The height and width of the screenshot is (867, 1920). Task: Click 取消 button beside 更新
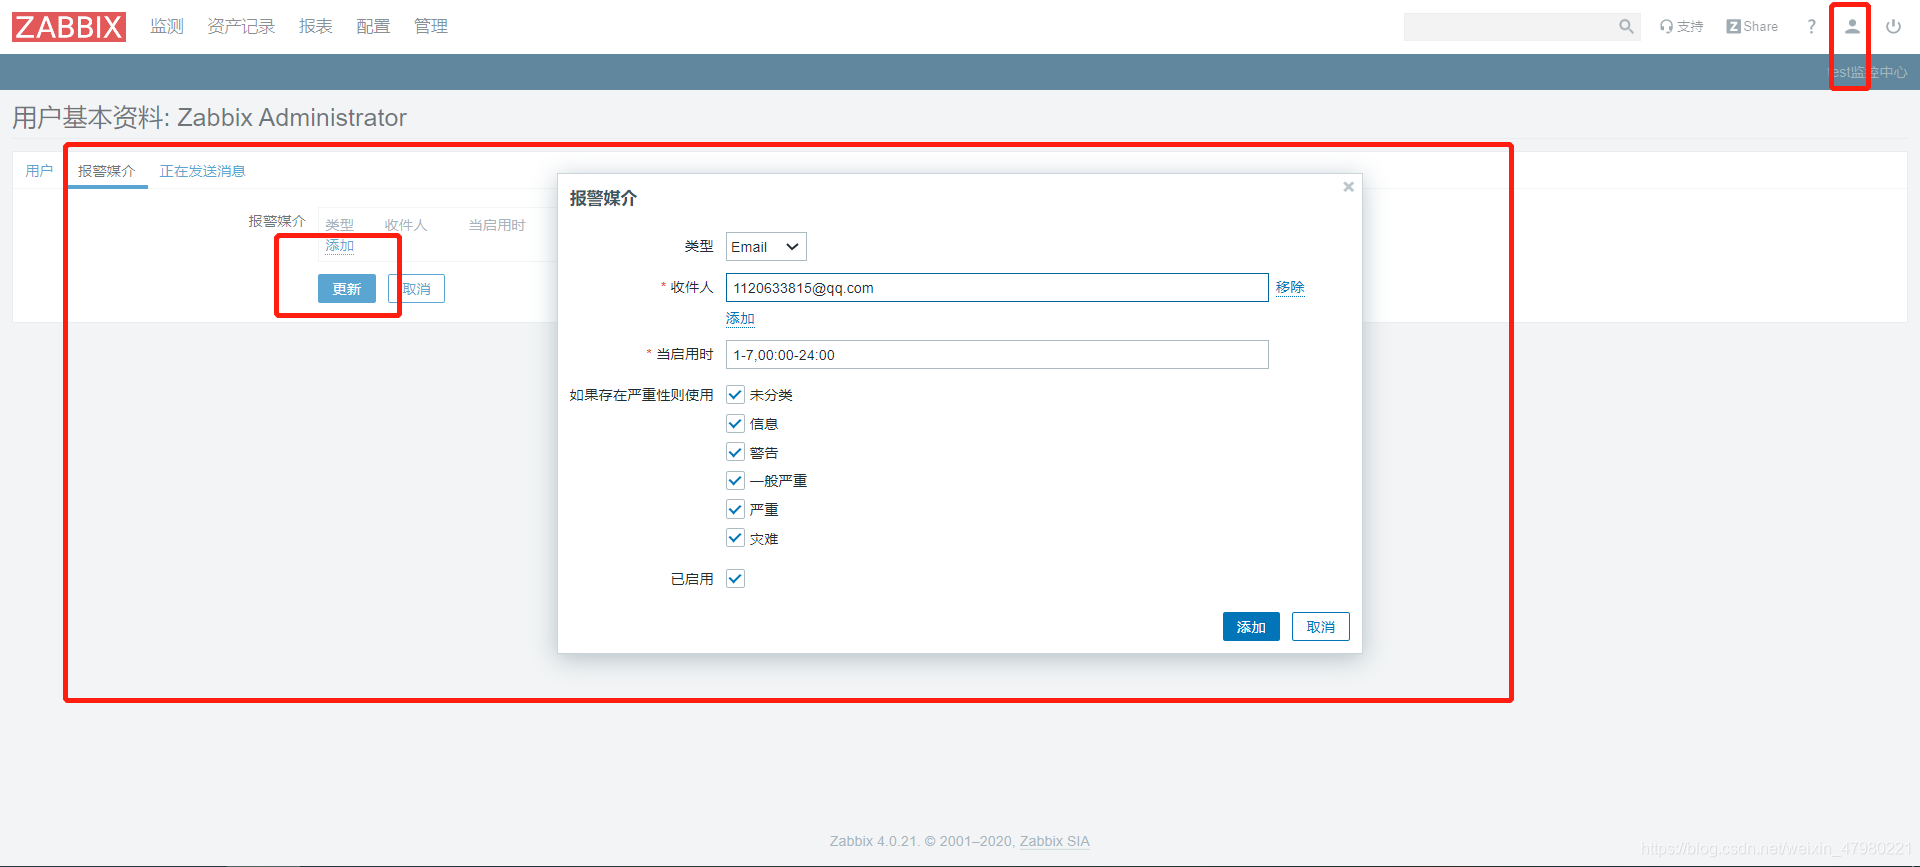(417, 289)
